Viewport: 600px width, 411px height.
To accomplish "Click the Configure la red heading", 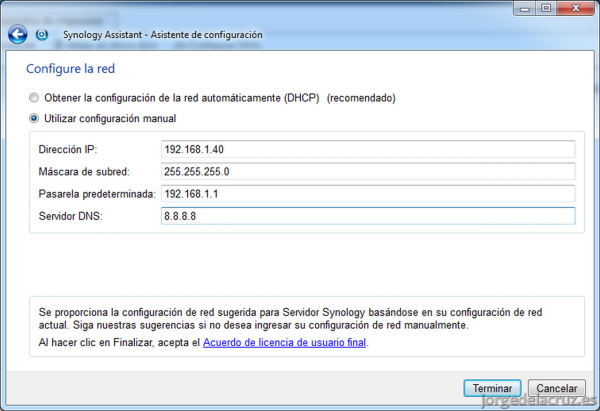I will (x=70, y=69).
